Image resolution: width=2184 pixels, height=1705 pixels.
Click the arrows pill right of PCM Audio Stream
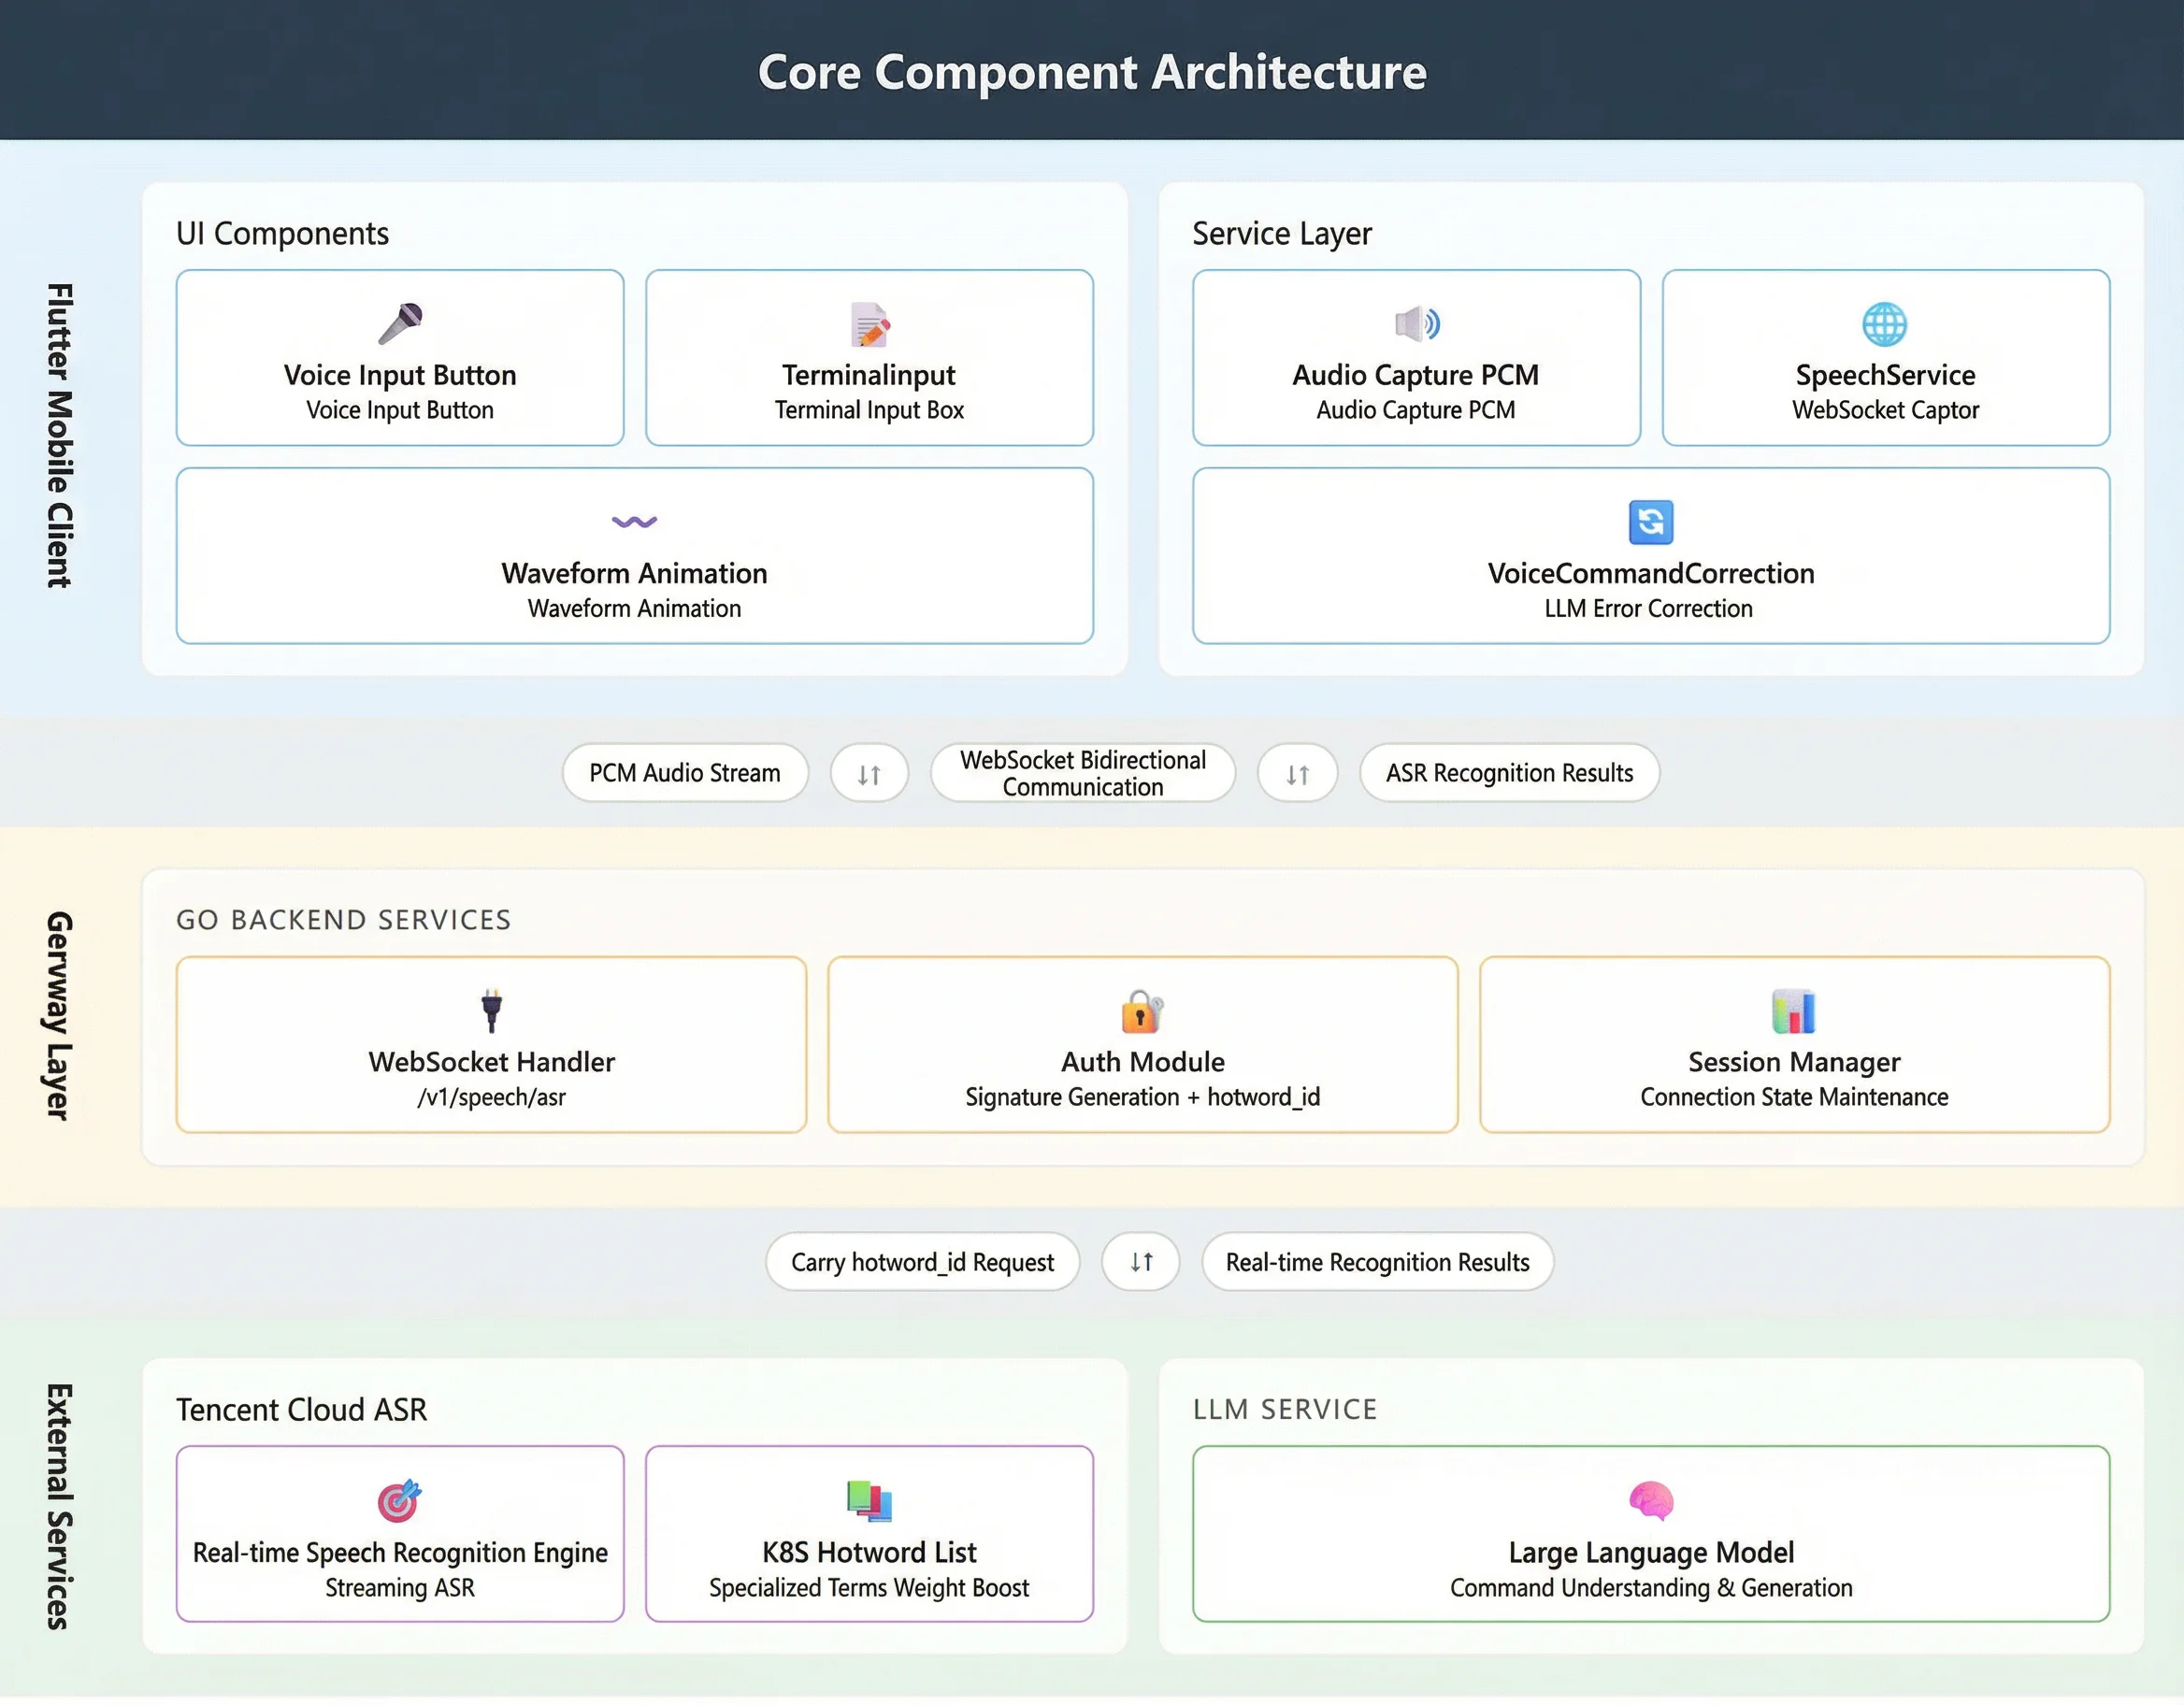coord(869,774)
